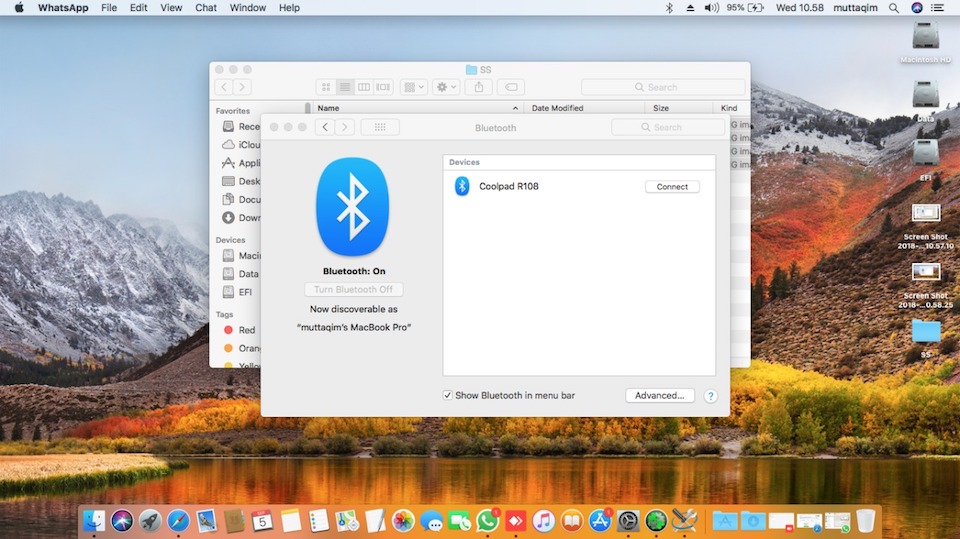Switch Finder SS window to column view

[x=364, y=87]
